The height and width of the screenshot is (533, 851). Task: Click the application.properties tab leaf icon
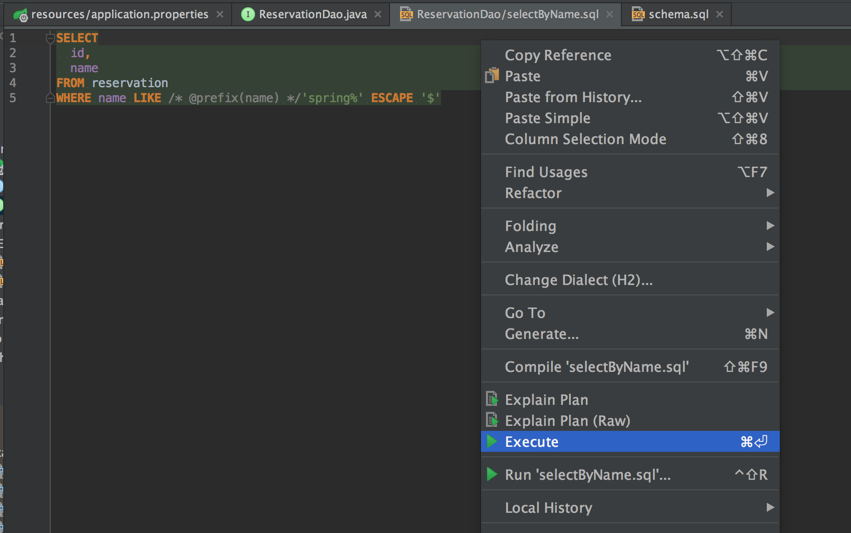coord(20,15)
